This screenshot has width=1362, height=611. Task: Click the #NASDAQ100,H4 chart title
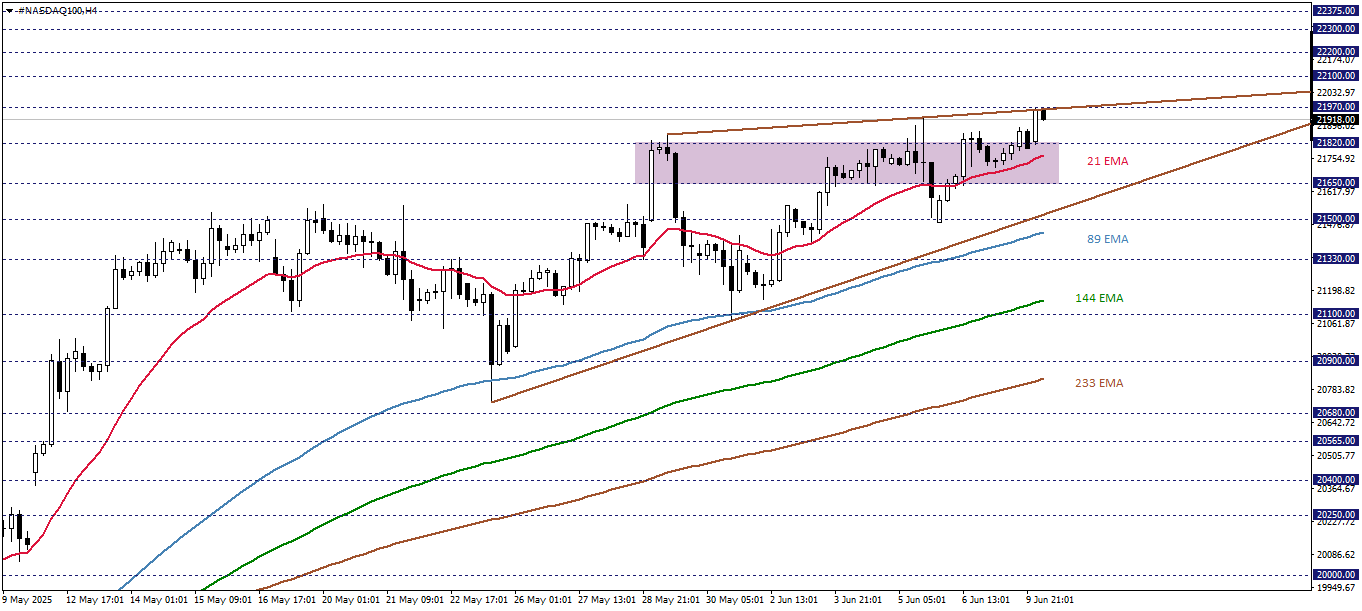(58, 9)
